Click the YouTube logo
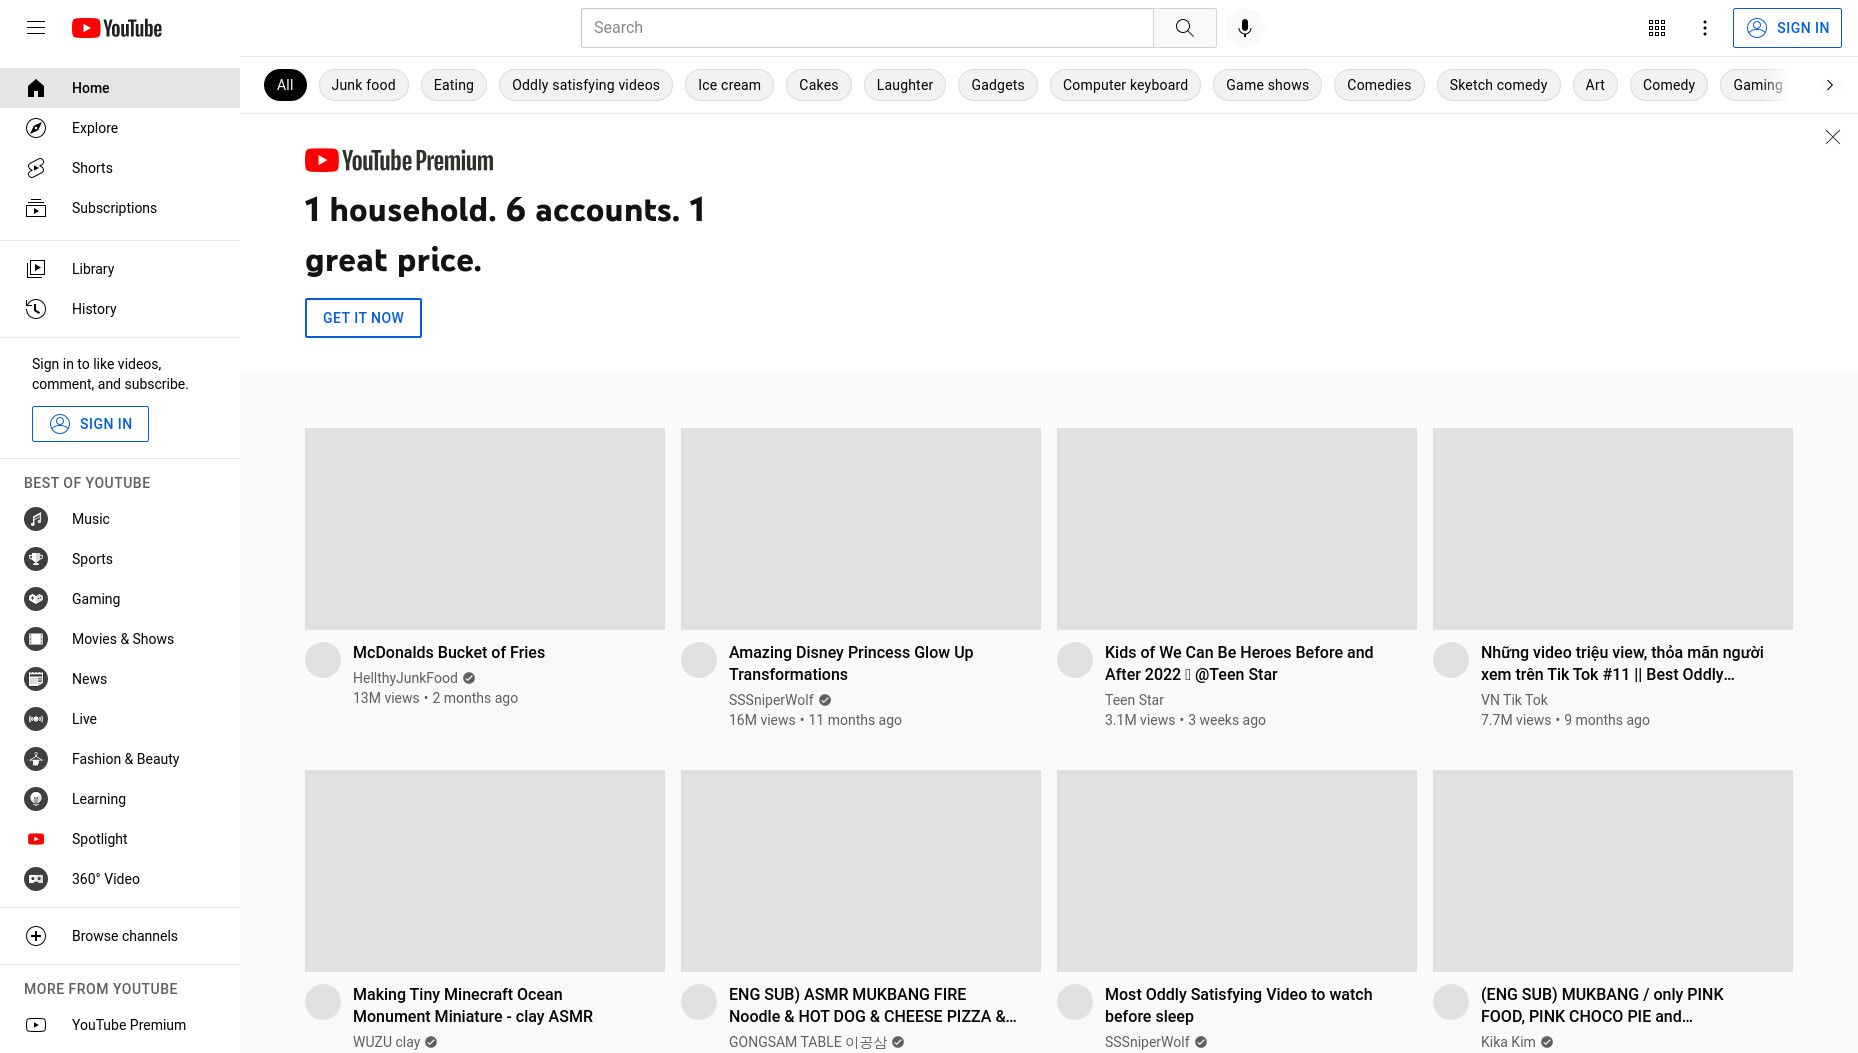Image resolution: width=1858 pixels, height=1053 pixels. click(x=117, y=28)
